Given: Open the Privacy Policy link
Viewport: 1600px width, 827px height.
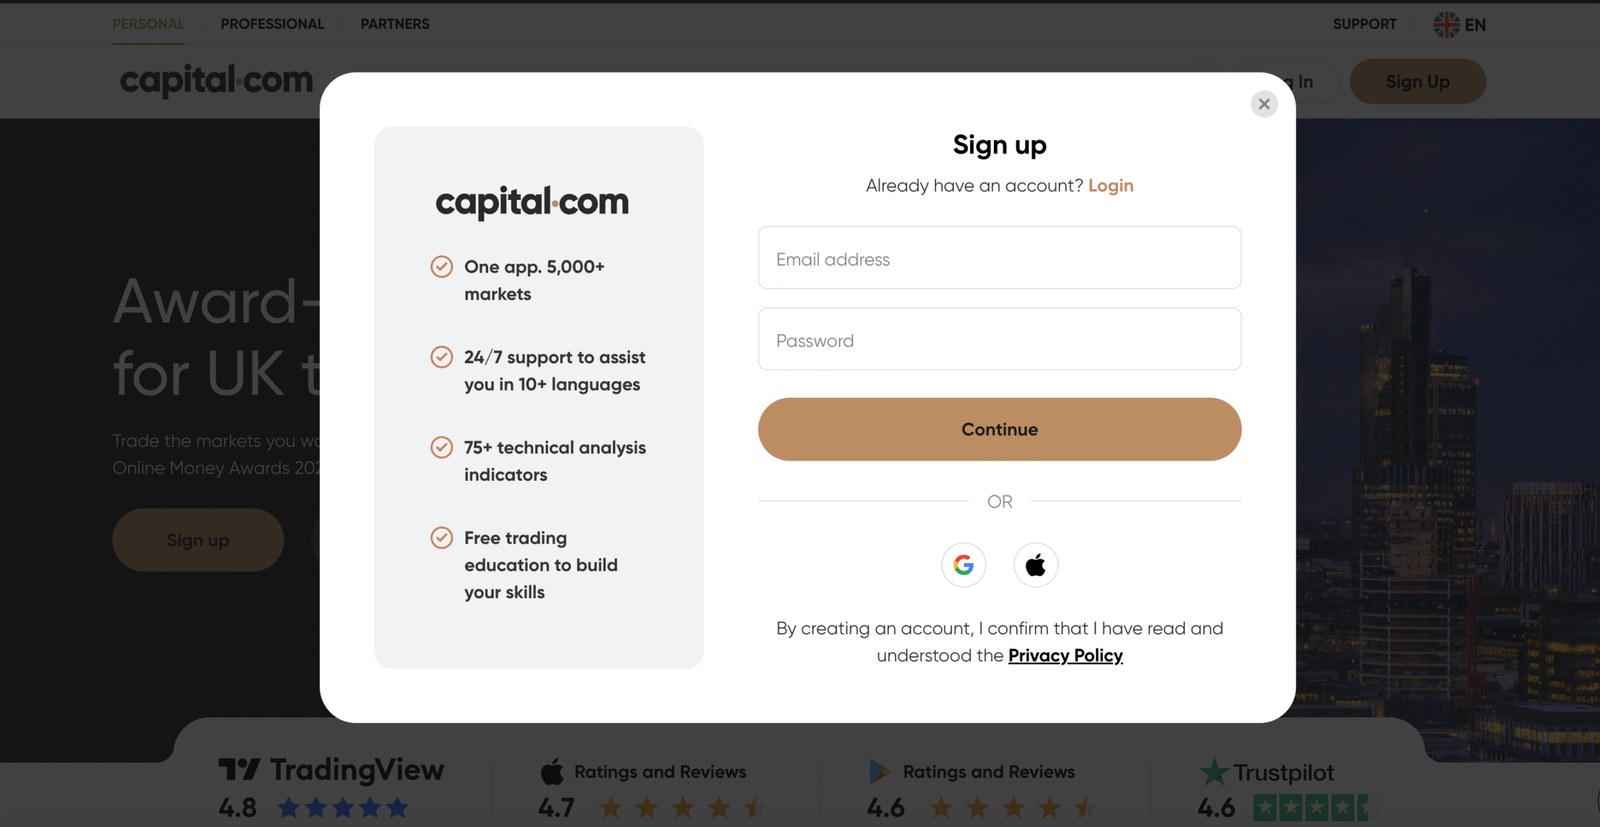Looking at the screenshot, I should (x=1065, y=655).
